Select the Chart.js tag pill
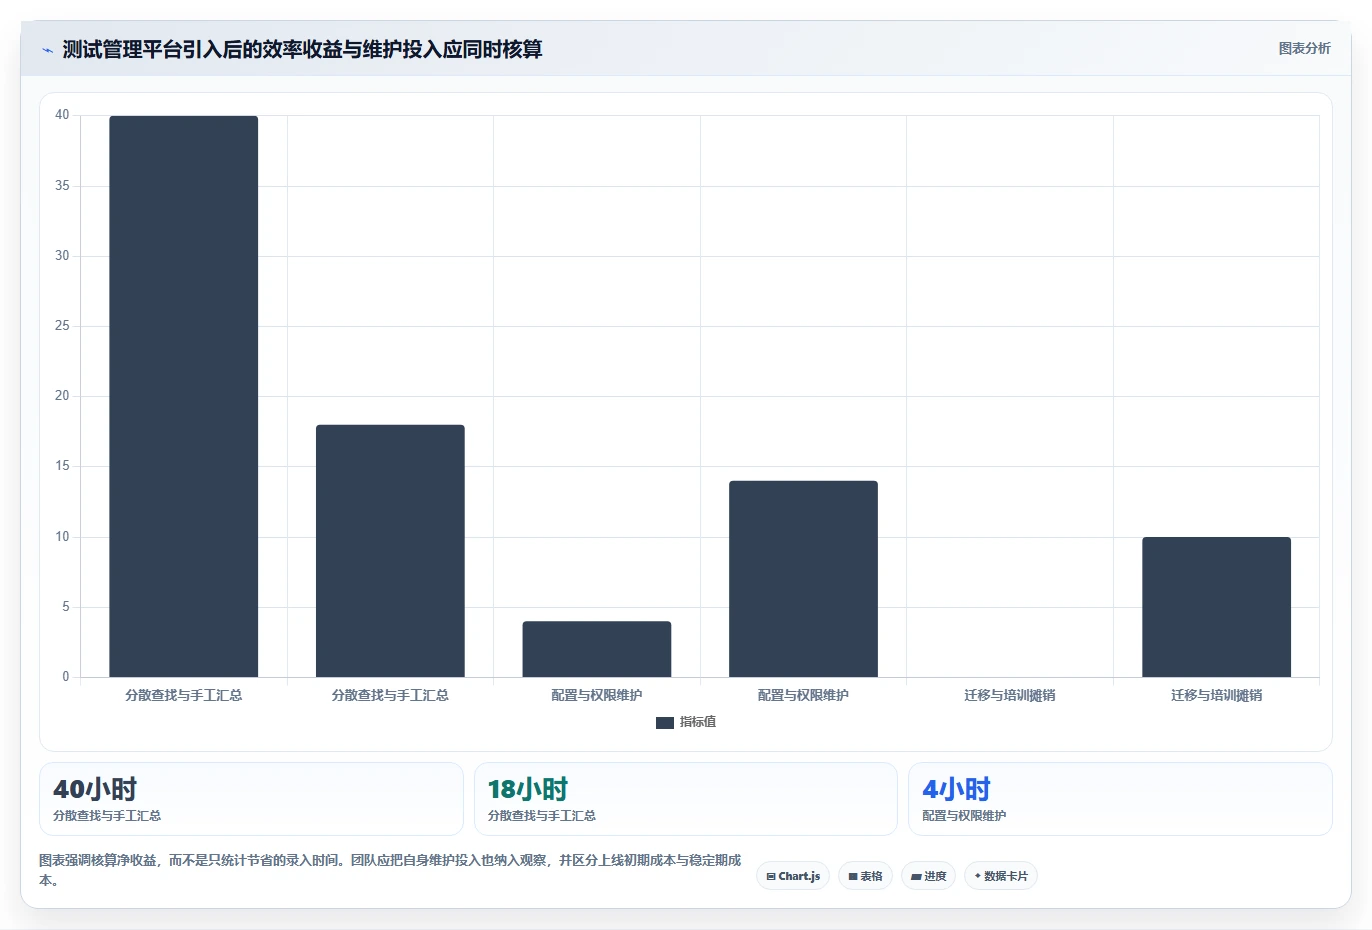The height and width of the screenshot is (930, 1372). pos(793,876)
